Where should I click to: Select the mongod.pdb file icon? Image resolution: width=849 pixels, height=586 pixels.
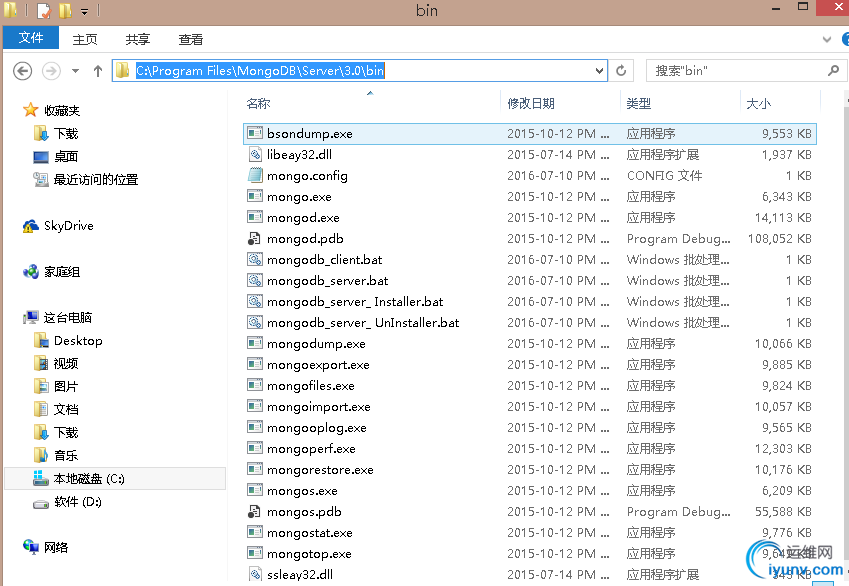click(x=254, y=238)
